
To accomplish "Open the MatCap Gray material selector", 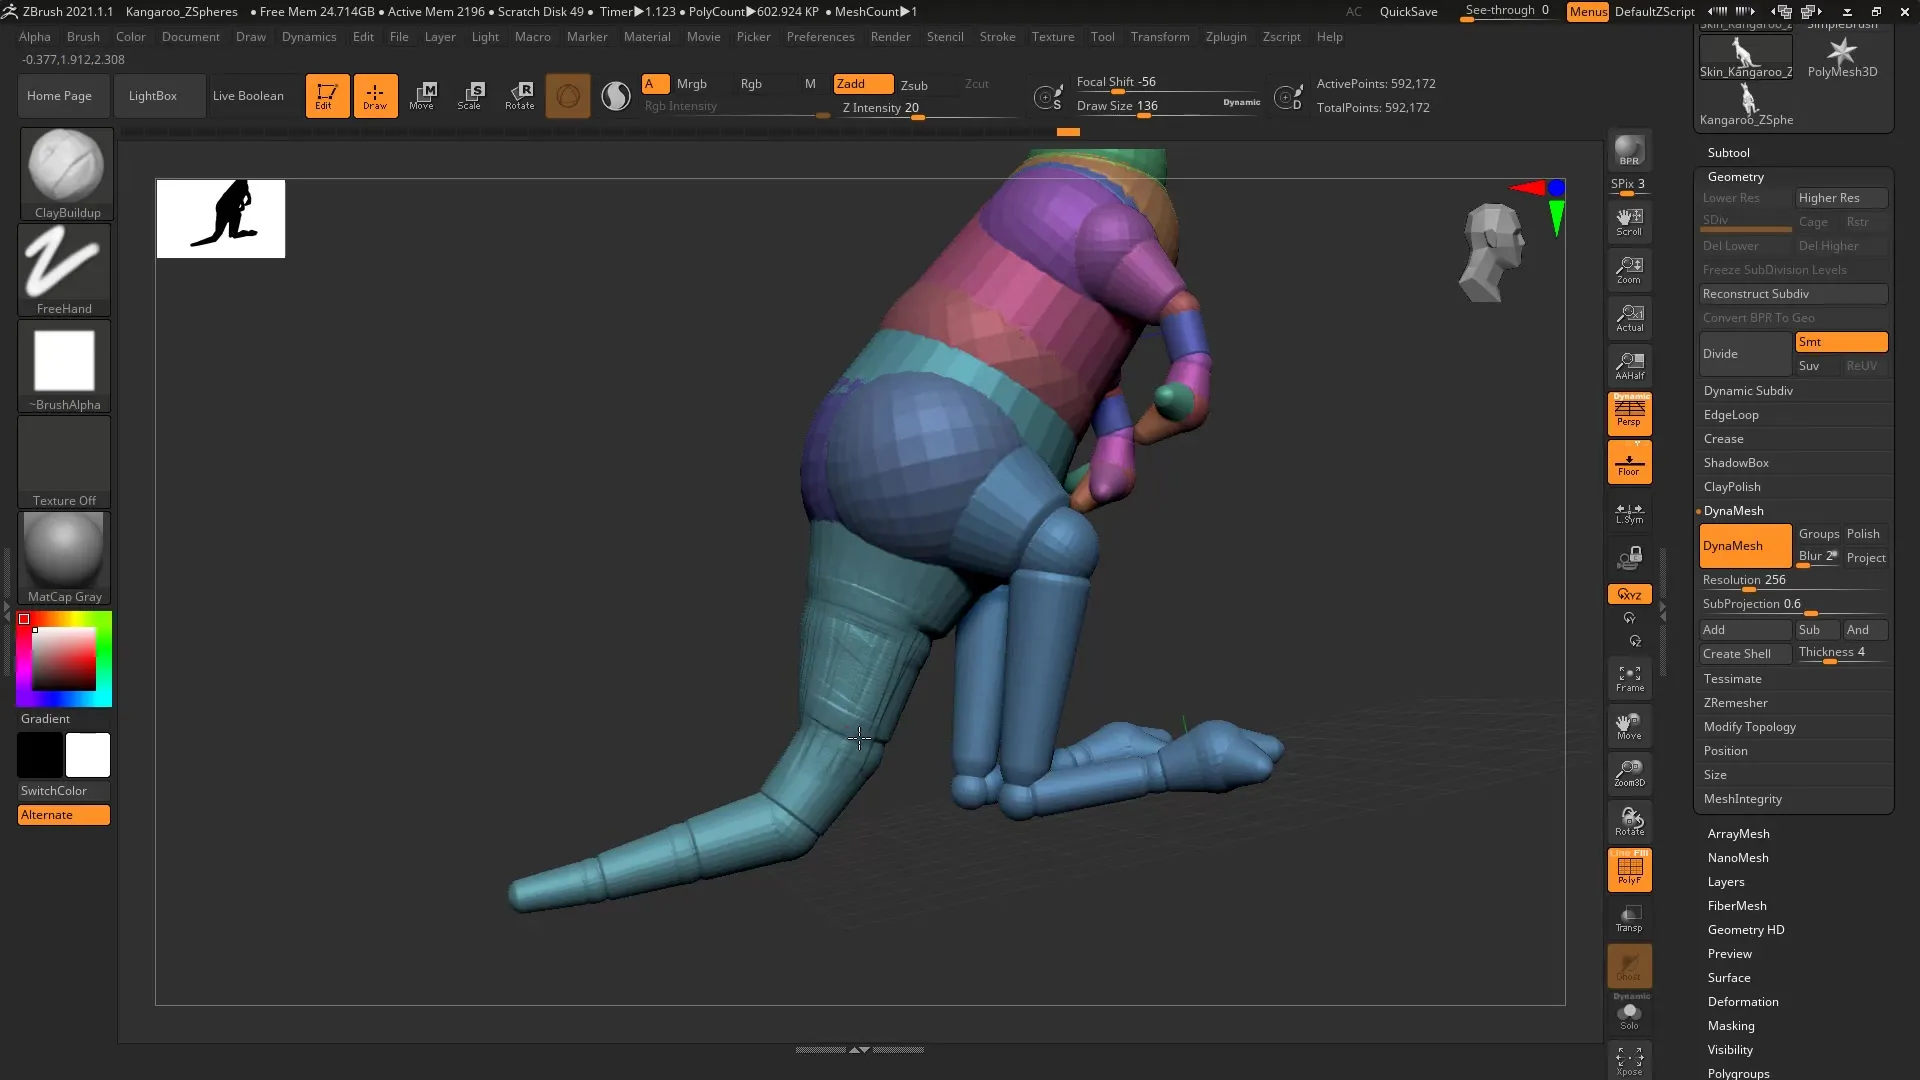I will pos(64,557).
